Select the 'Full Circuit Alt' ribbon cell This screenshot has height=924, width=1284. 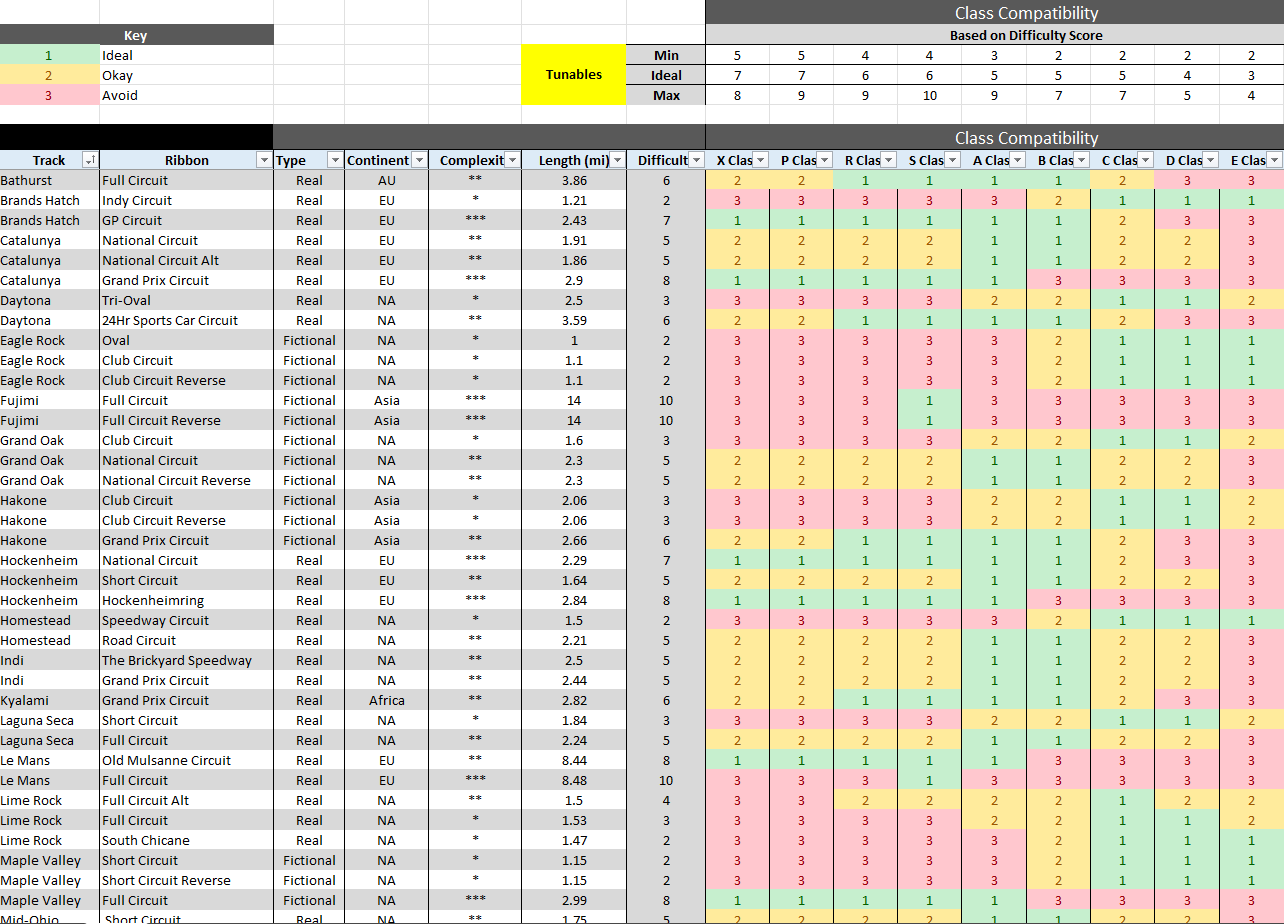click(x=186, y=800)
